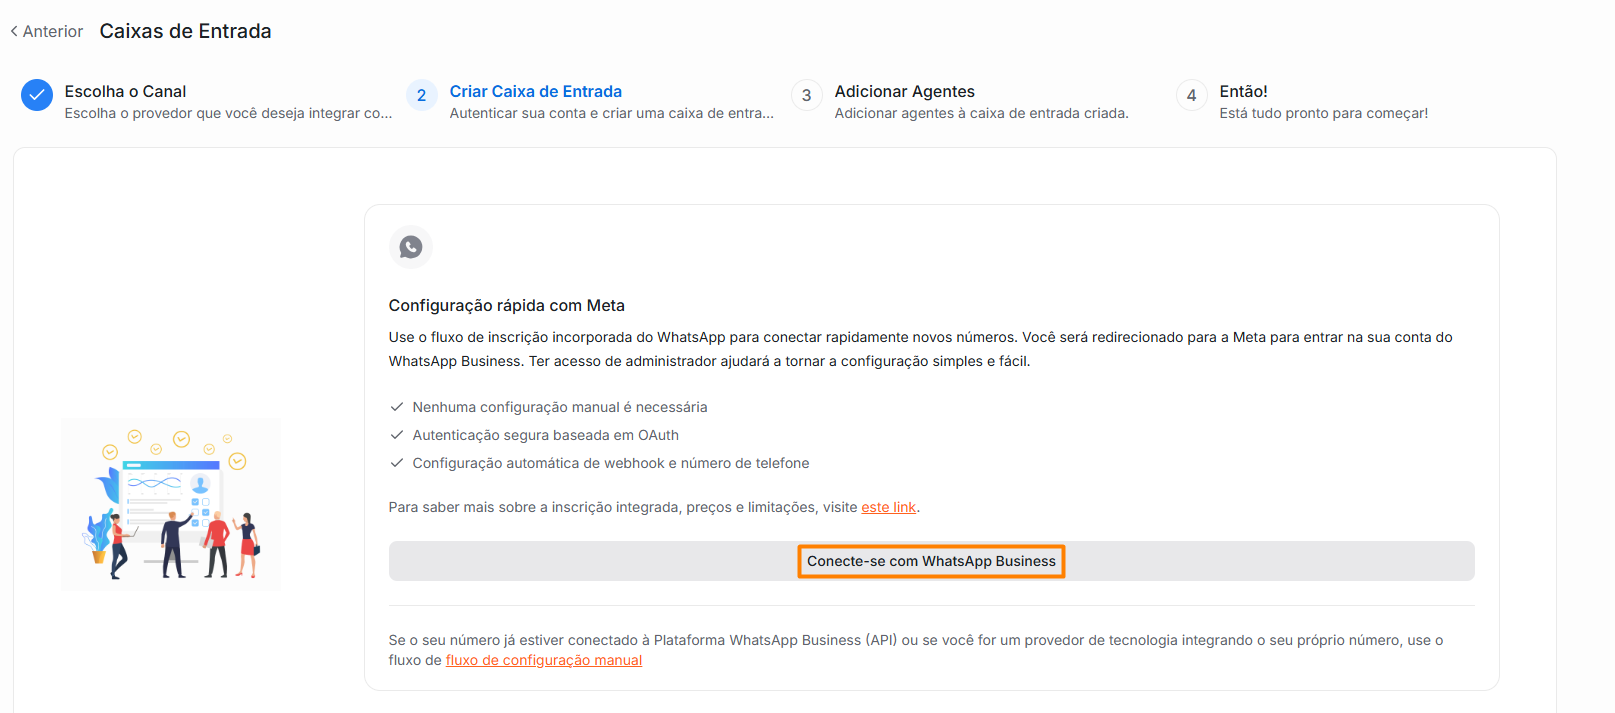Screen dimensions: 1615x713
Task: Click checkmark beside Configuração automática de webhook
Action: point(397,463)
